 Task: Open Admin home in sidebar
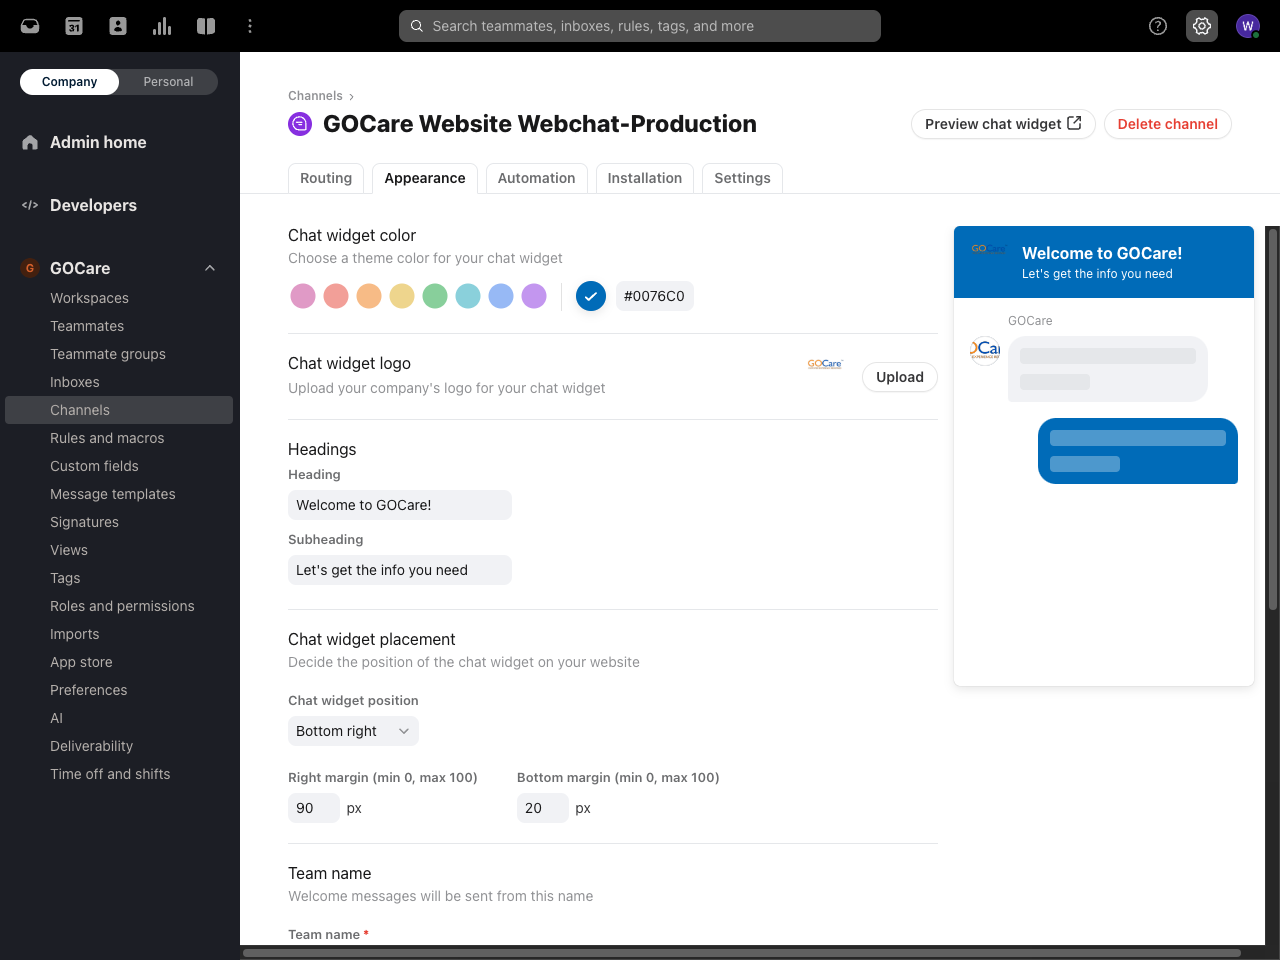click(98, 142)
